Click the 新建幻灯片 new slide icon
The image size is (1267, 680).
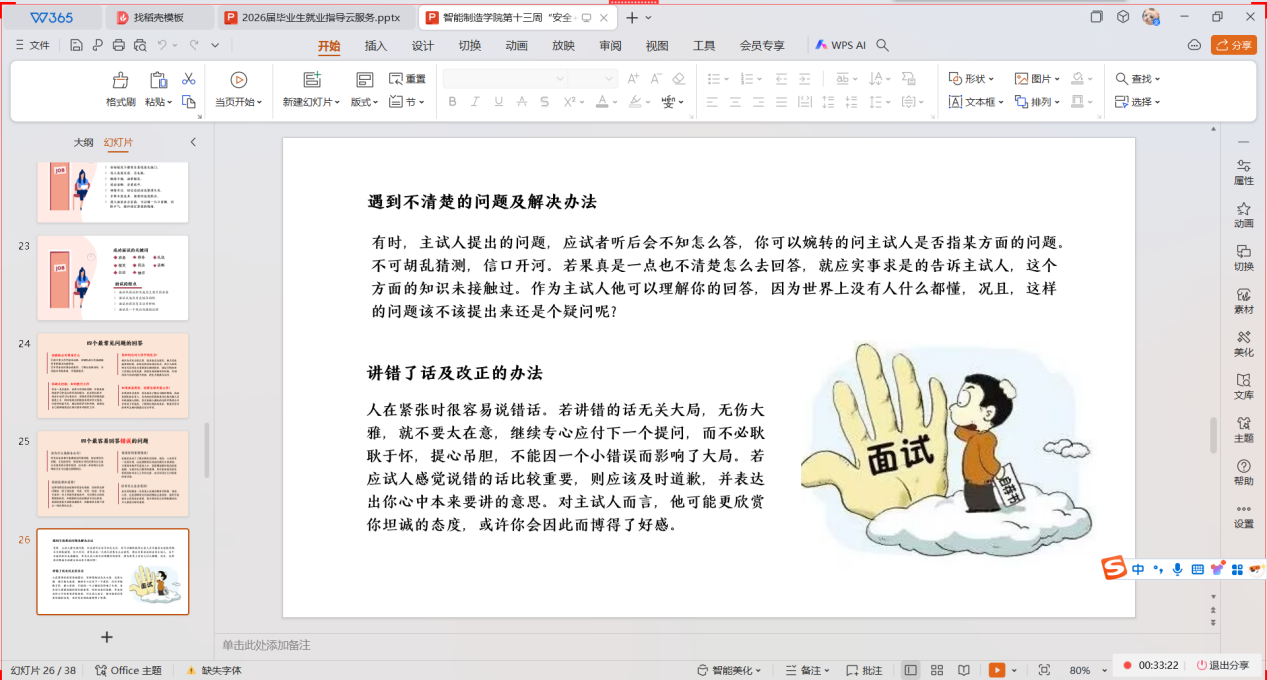(311, 80)
